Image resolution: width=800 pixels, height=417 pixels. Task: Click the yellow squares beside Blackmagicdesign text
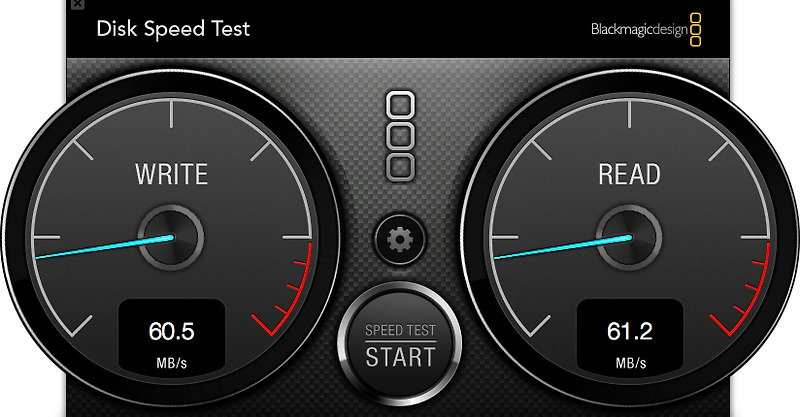click(x=696, y=30)
